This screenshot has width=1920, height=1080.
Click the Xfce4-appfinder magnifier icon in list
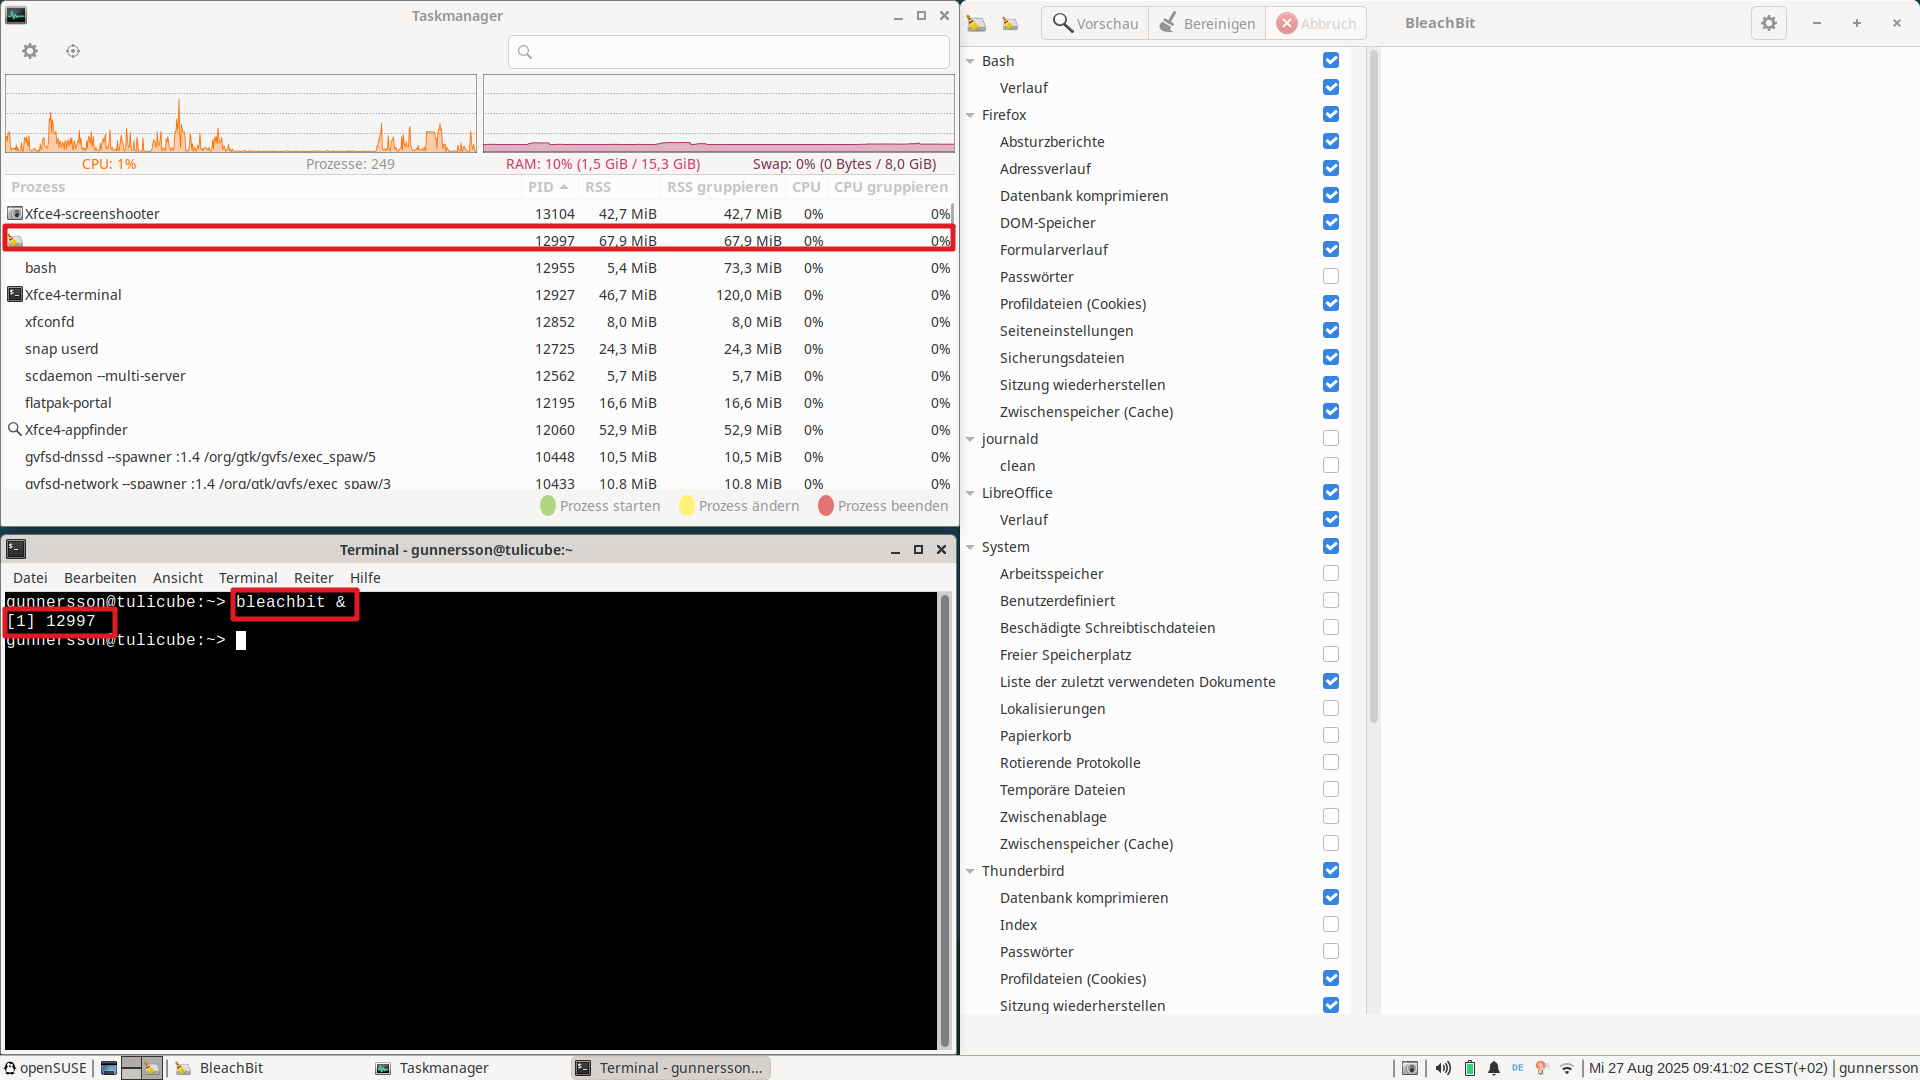click(15, 430)
